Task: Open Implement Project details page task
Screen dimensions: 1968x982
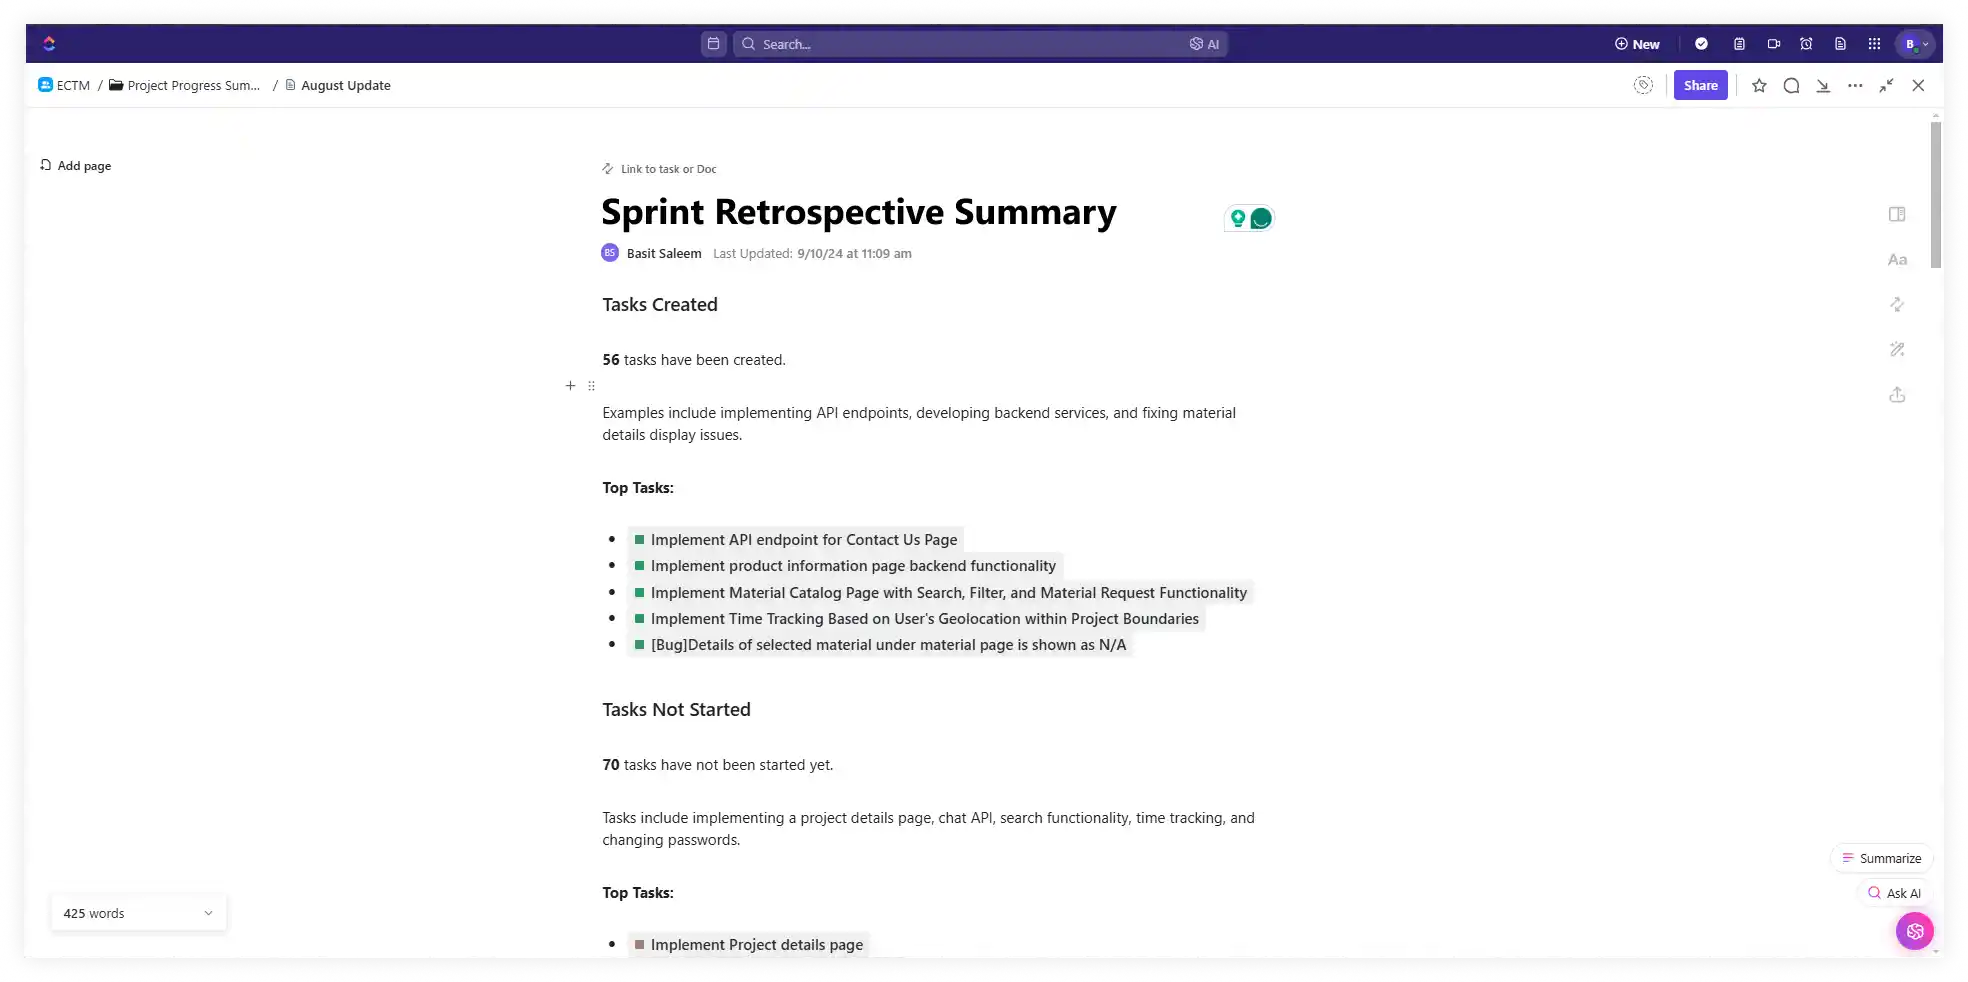Action: [x=748, y=945]
